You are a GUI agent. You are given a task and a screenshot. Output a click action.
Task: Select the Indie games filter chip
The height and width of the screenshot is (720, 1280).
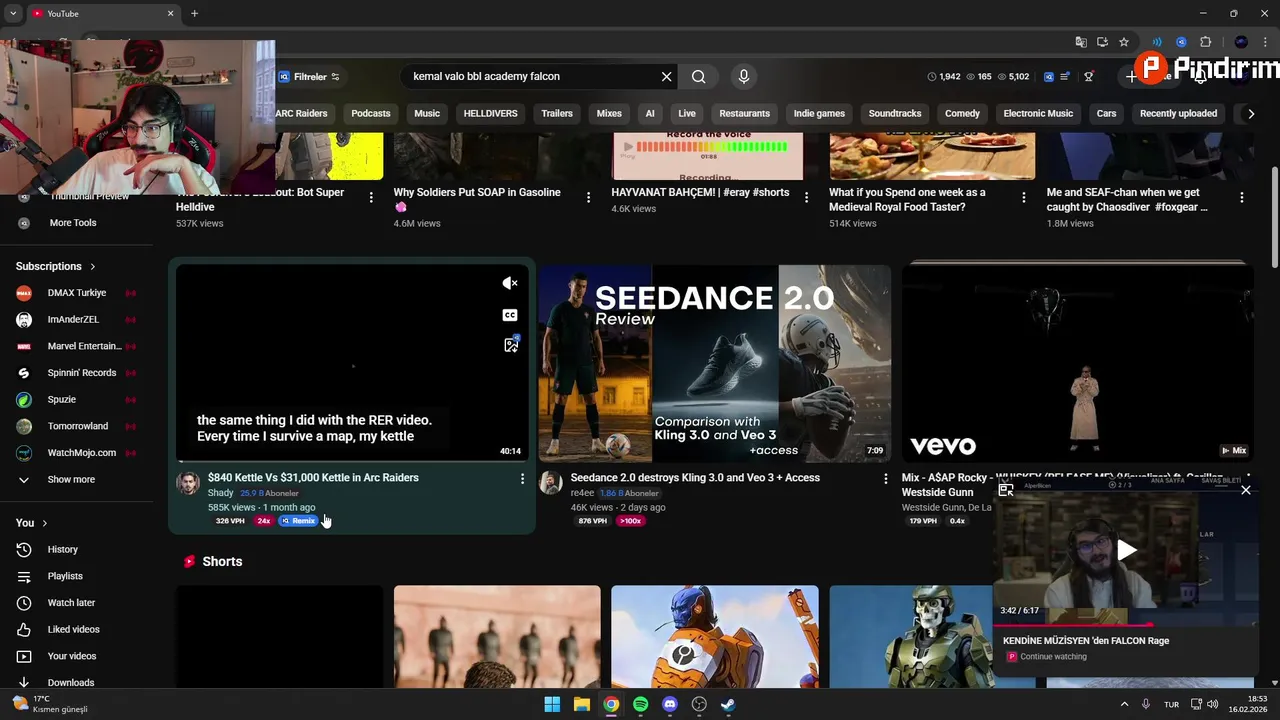click(x=819, y=113)
